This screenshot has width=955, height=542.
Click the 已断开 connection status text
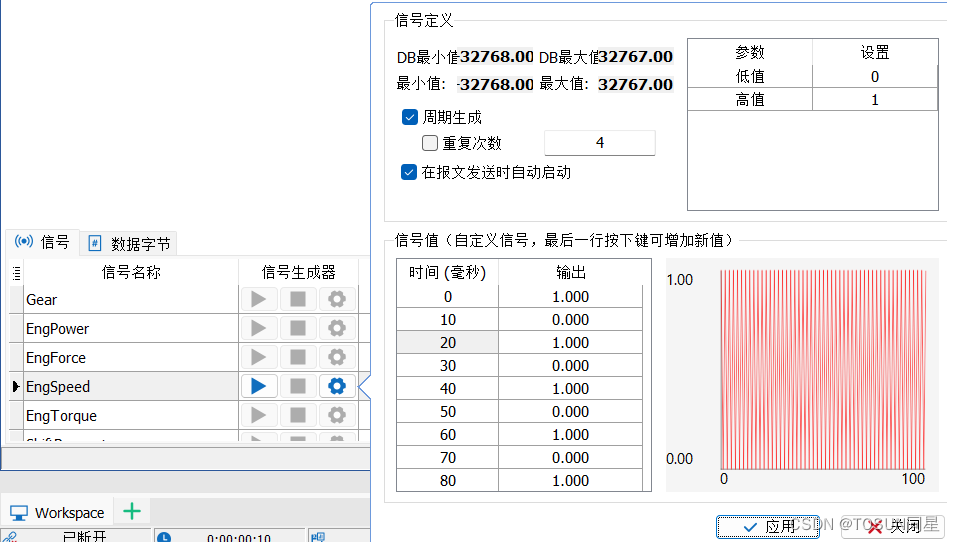(85, 537)
